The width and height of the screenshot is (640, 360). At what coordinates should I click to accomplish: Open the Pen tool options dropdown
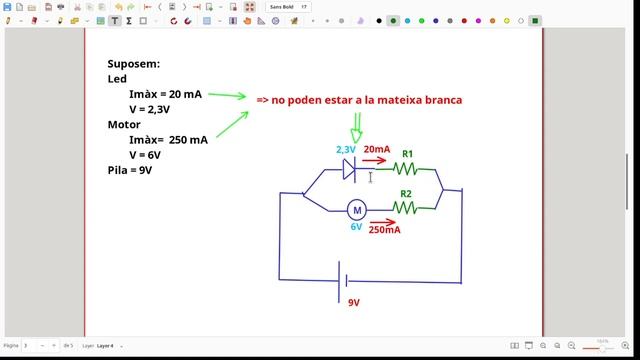coord(20,21)
